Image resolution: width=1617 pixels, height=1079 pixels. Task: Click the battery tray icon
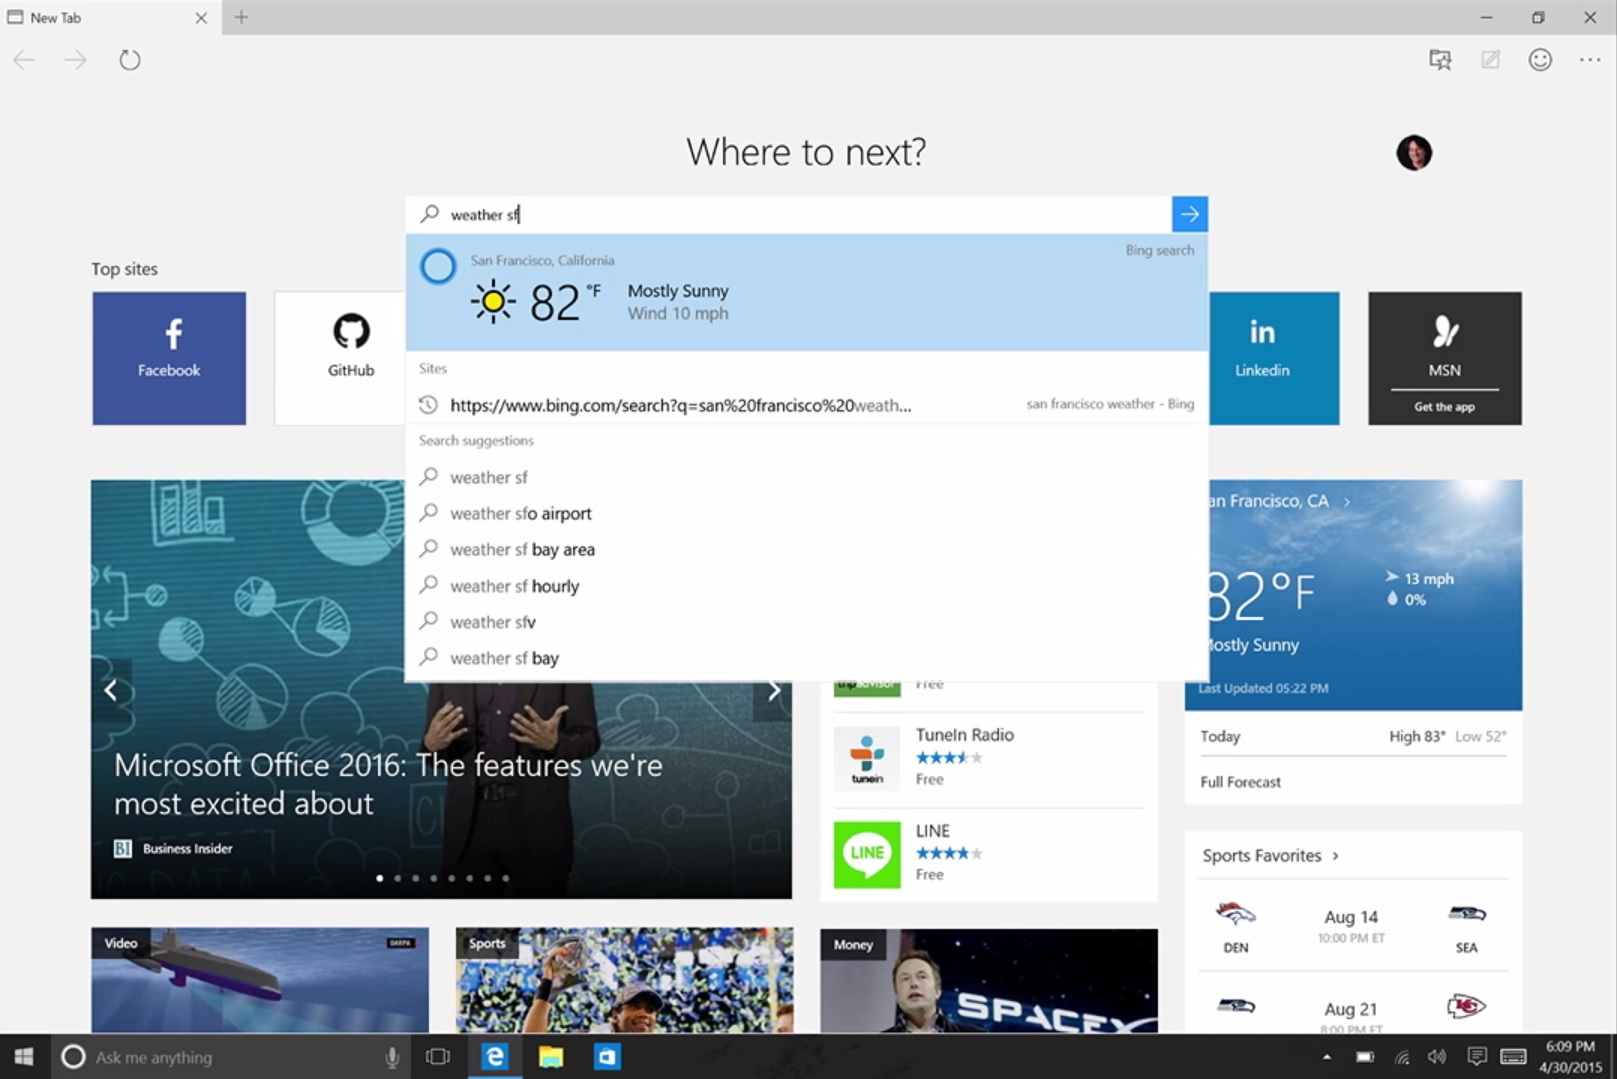[1365, 1057]
